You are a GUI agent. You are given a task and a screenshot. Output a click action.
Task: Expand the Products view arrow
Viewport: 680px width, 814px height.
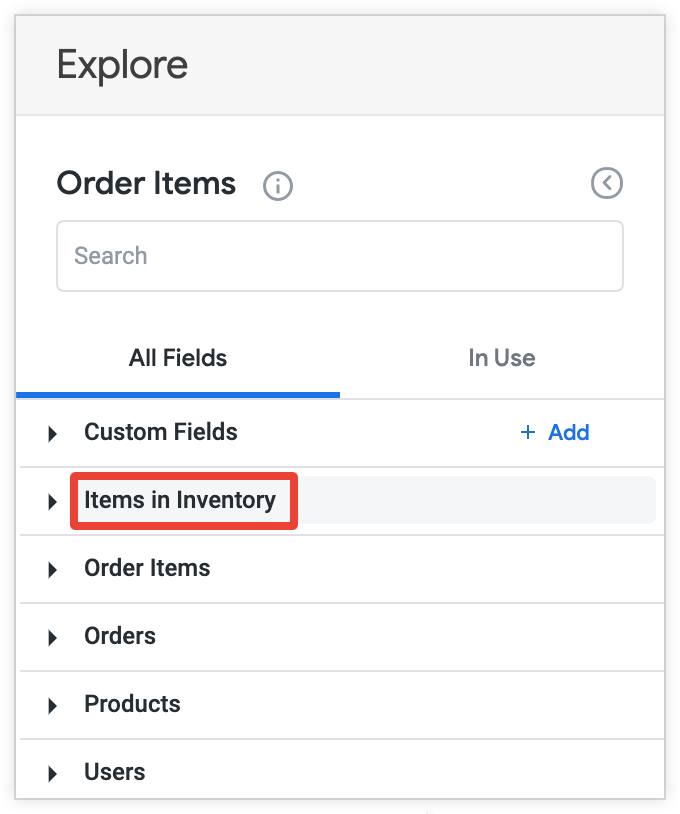tap(52, 705)
